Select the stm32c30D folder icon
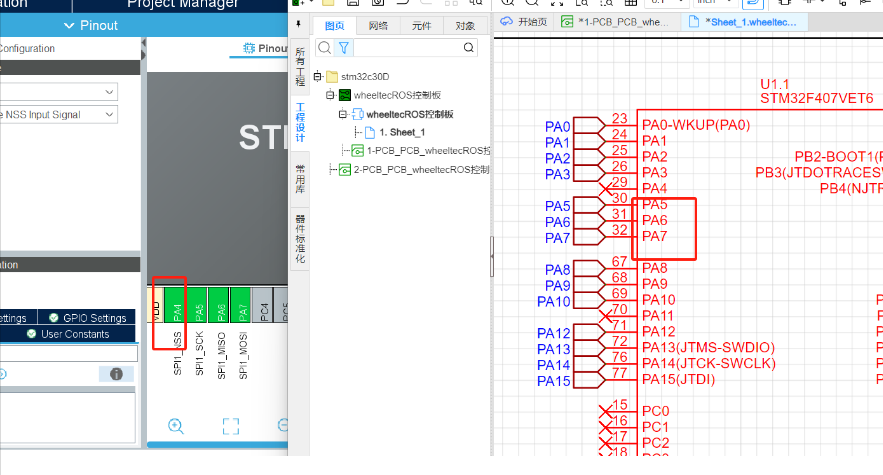The width and height of the screenshot is (883, 475). 332,77
